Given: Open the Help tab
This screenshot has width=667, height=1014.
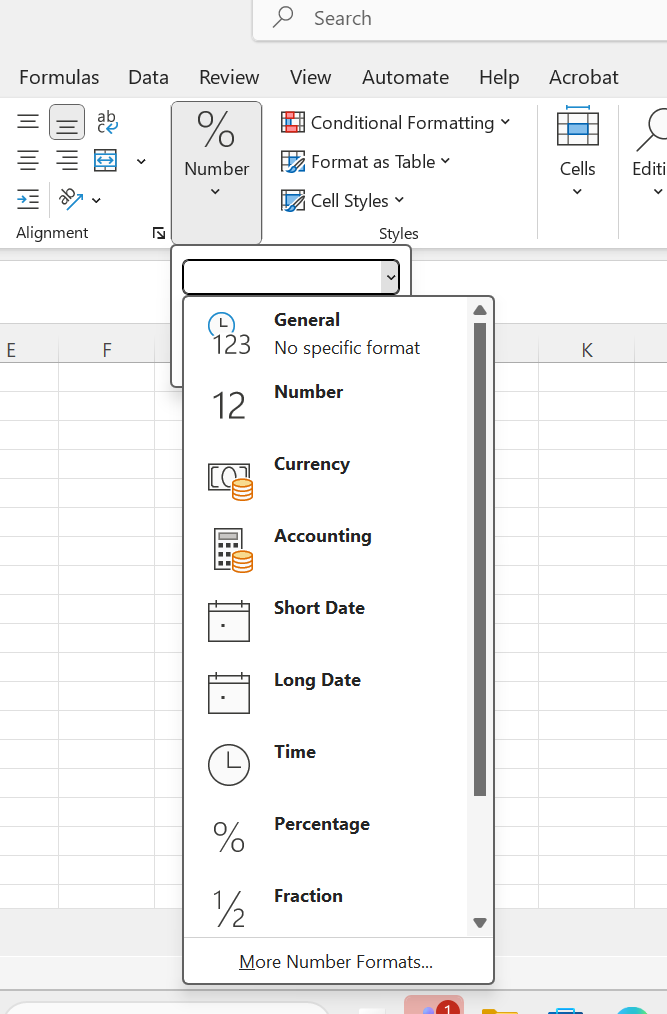Looking at the screenshot, I should (x=499, y=77).
